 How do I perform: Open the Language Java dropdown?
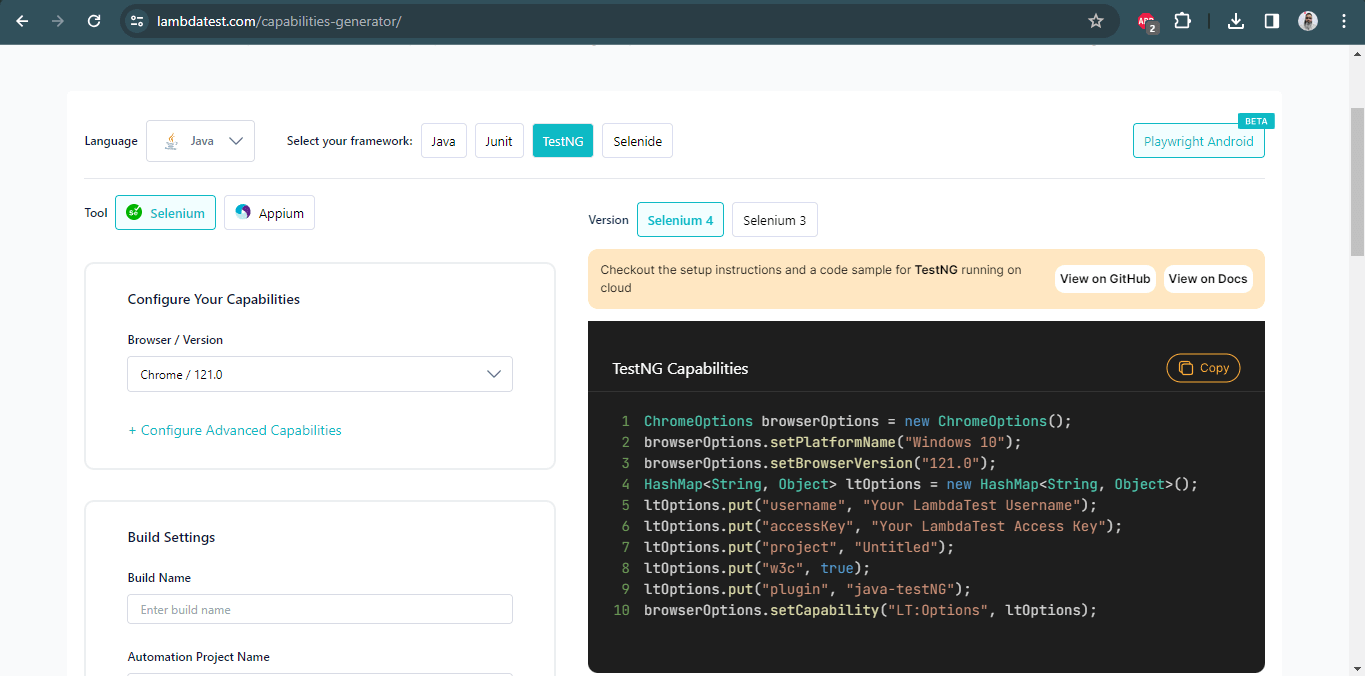coord(200,141)
